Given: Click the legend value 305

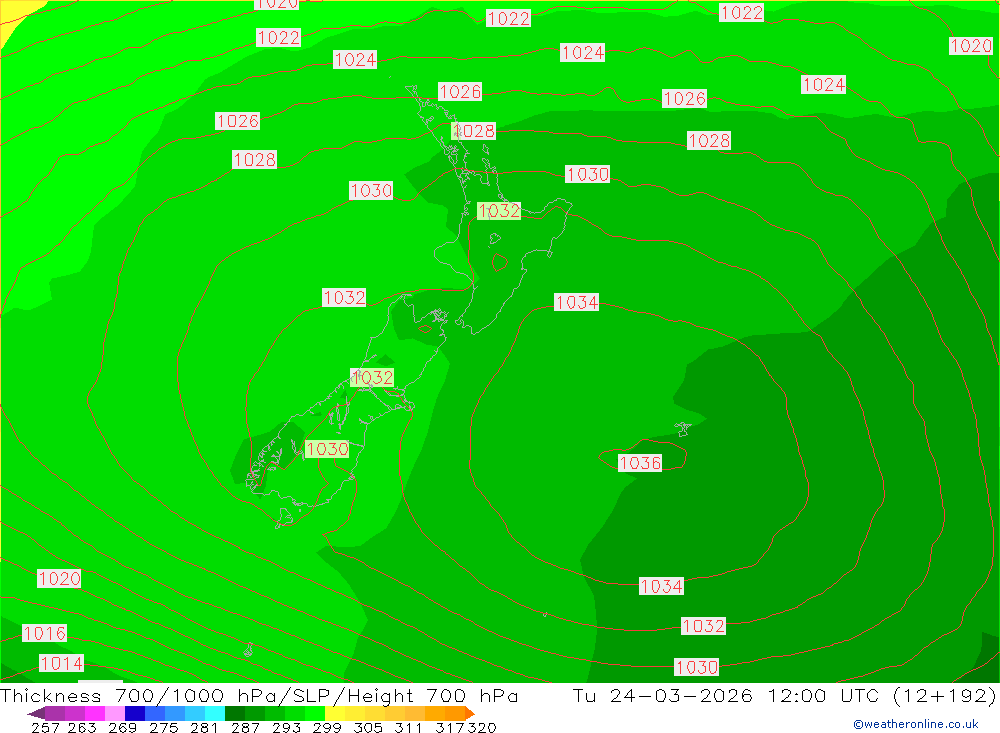Looking at the screenshot, I should [368, 727].
